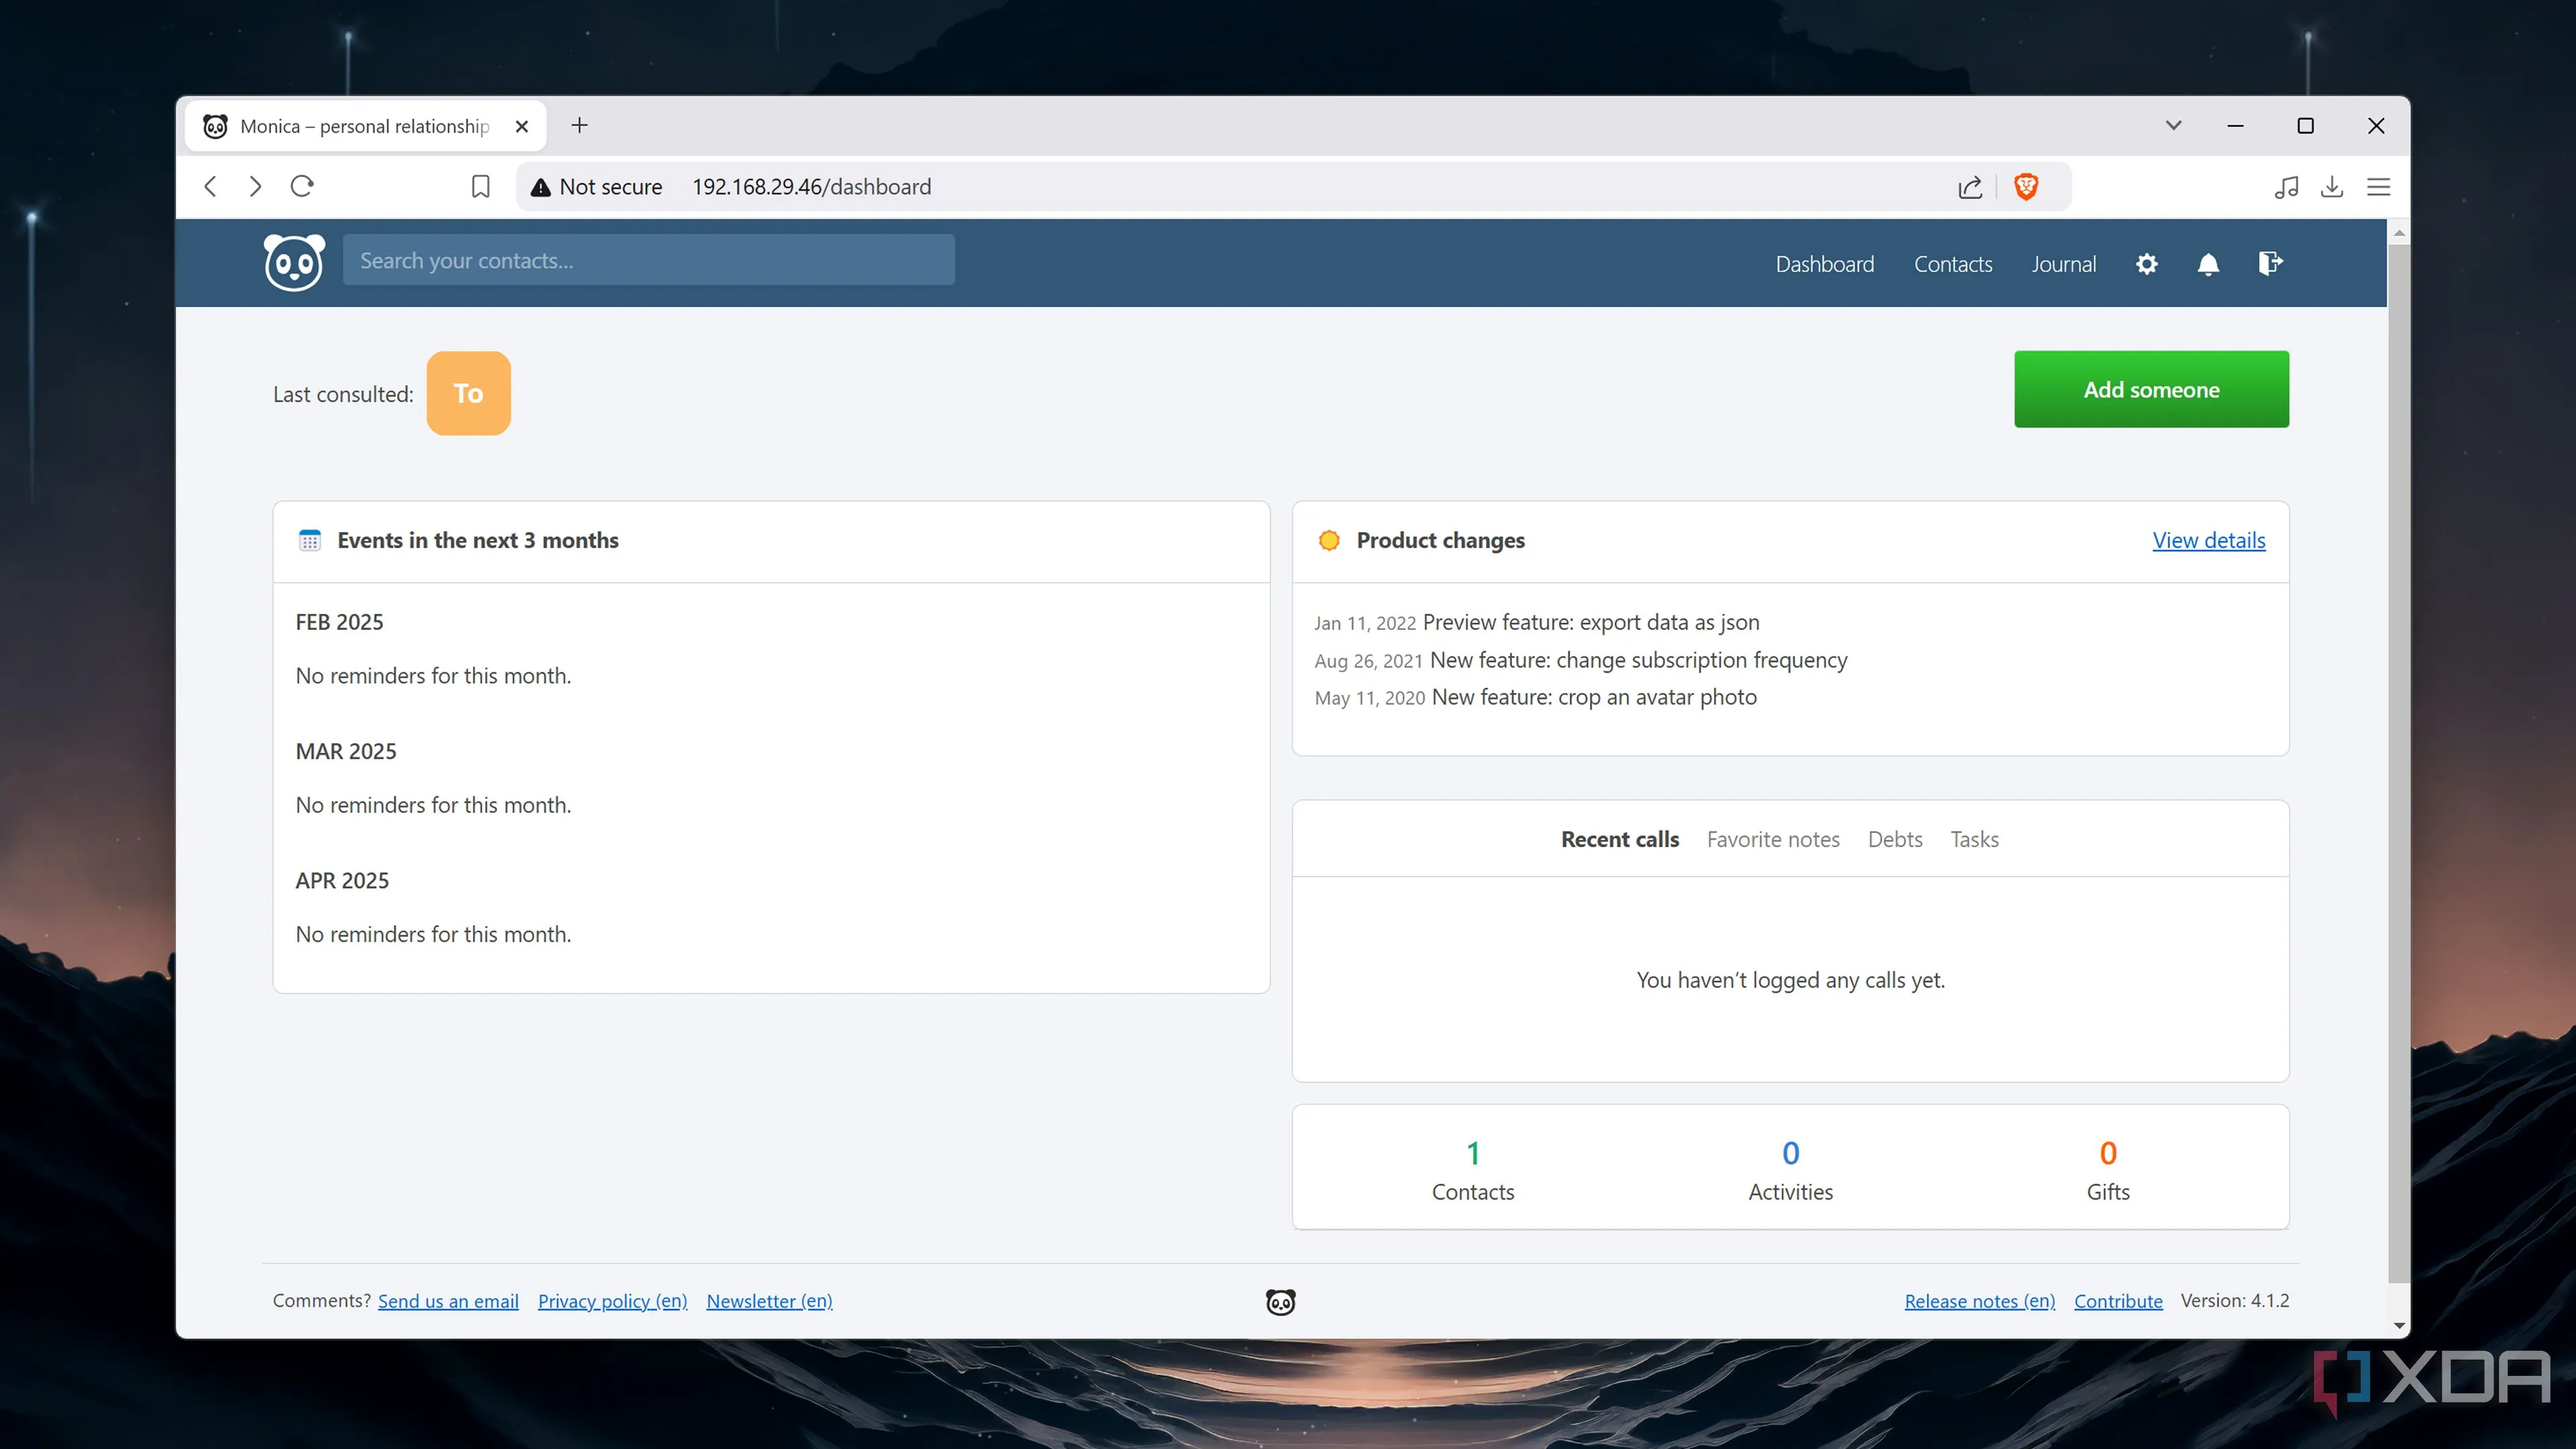
Task: Go forward with browser forward arrow
Action: 255,187
